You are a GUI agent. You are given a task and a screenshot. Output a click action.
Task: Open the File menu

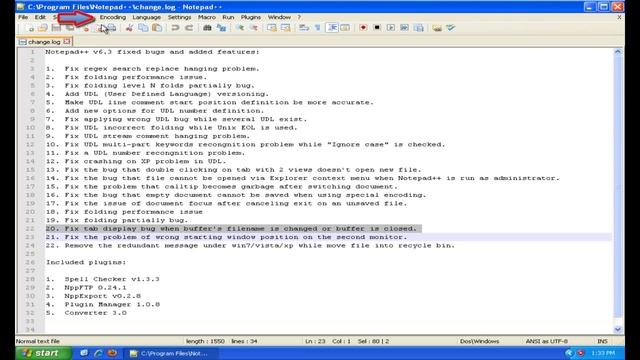(23, 17)
